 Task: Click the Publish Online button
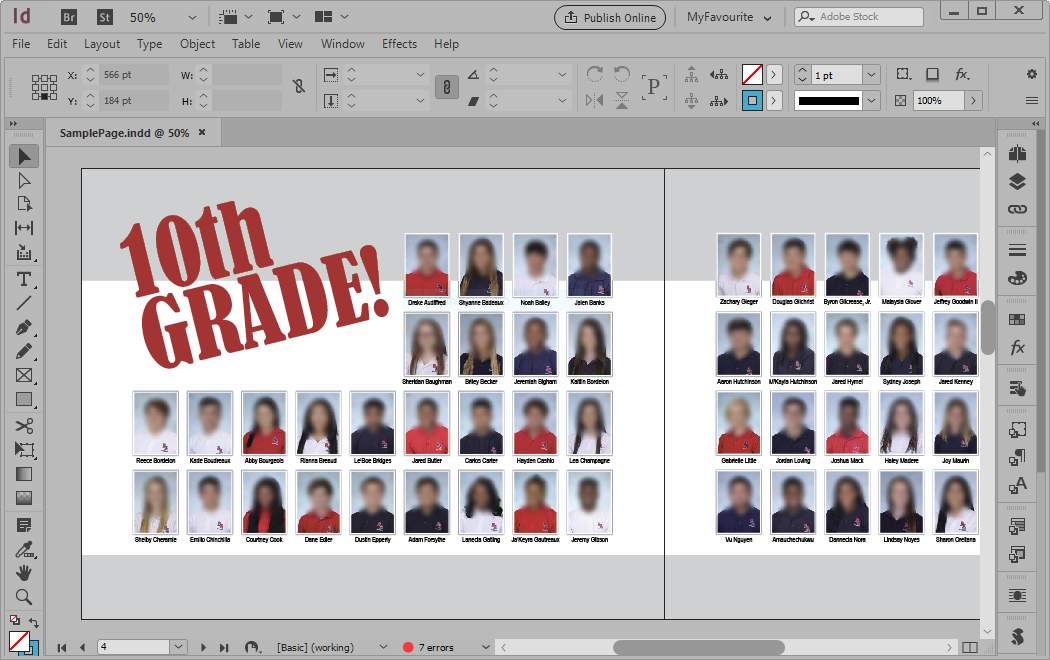coord(610,17)
